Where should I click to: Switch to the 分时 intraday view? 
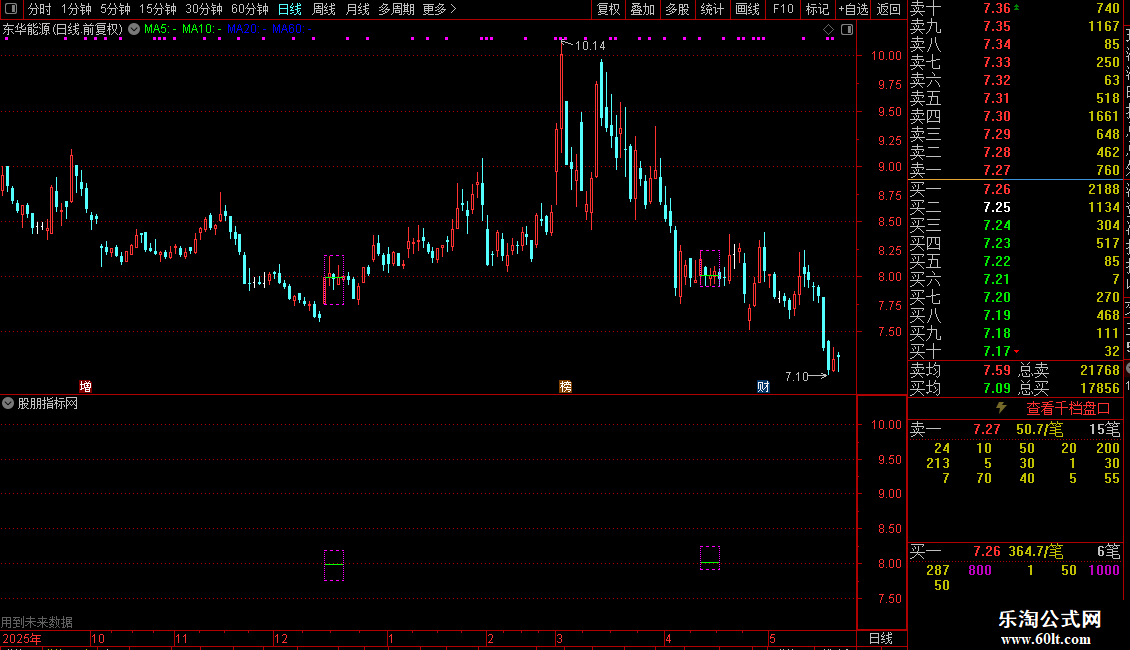40,9
